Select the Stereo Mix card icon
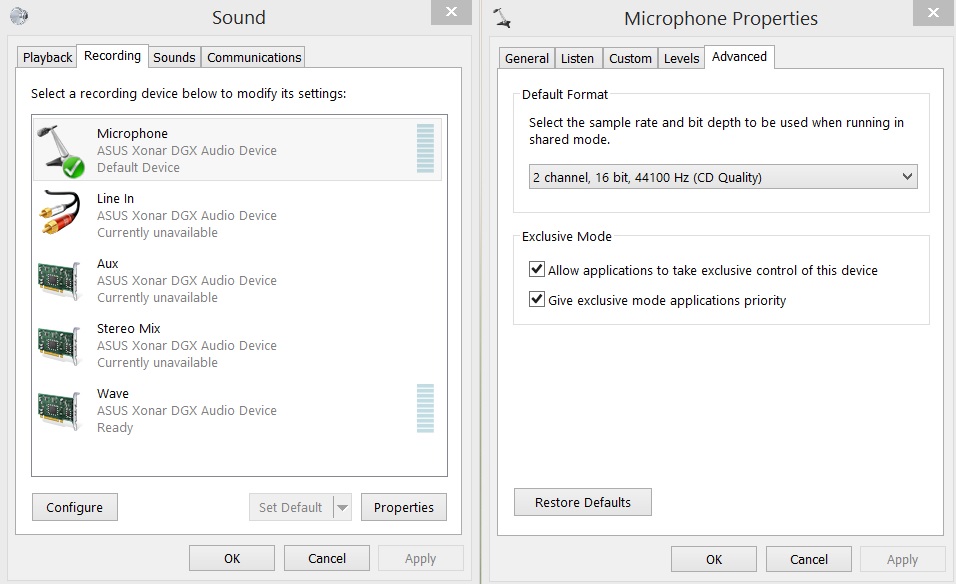Viewport: 956px width, 584px height. pyautogui.click(x=60, y=345)
